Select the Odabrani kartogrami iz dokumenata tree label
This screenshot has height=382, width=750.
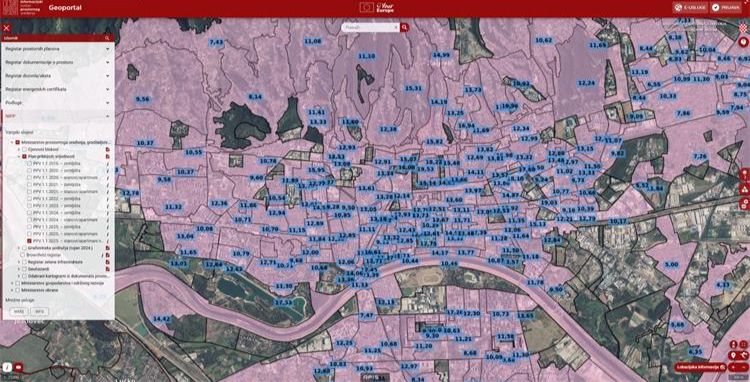tap(68, 275)
